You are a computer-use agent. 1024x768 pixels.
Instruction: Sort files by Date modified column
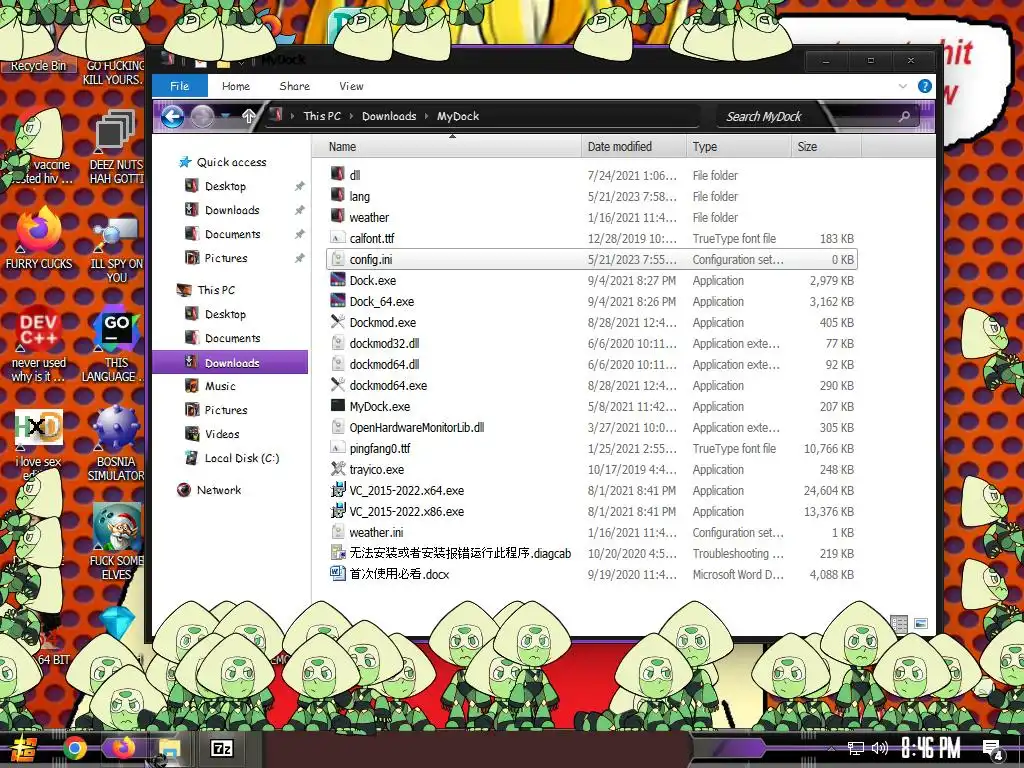coord(633,147)
